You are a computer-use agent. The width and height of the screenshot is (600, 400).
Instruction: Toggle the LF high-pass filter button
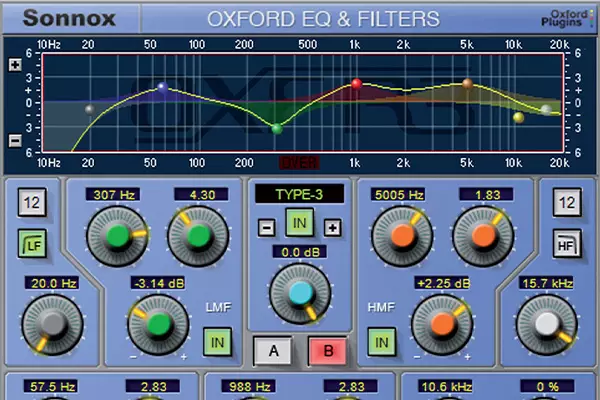(32, 244)
